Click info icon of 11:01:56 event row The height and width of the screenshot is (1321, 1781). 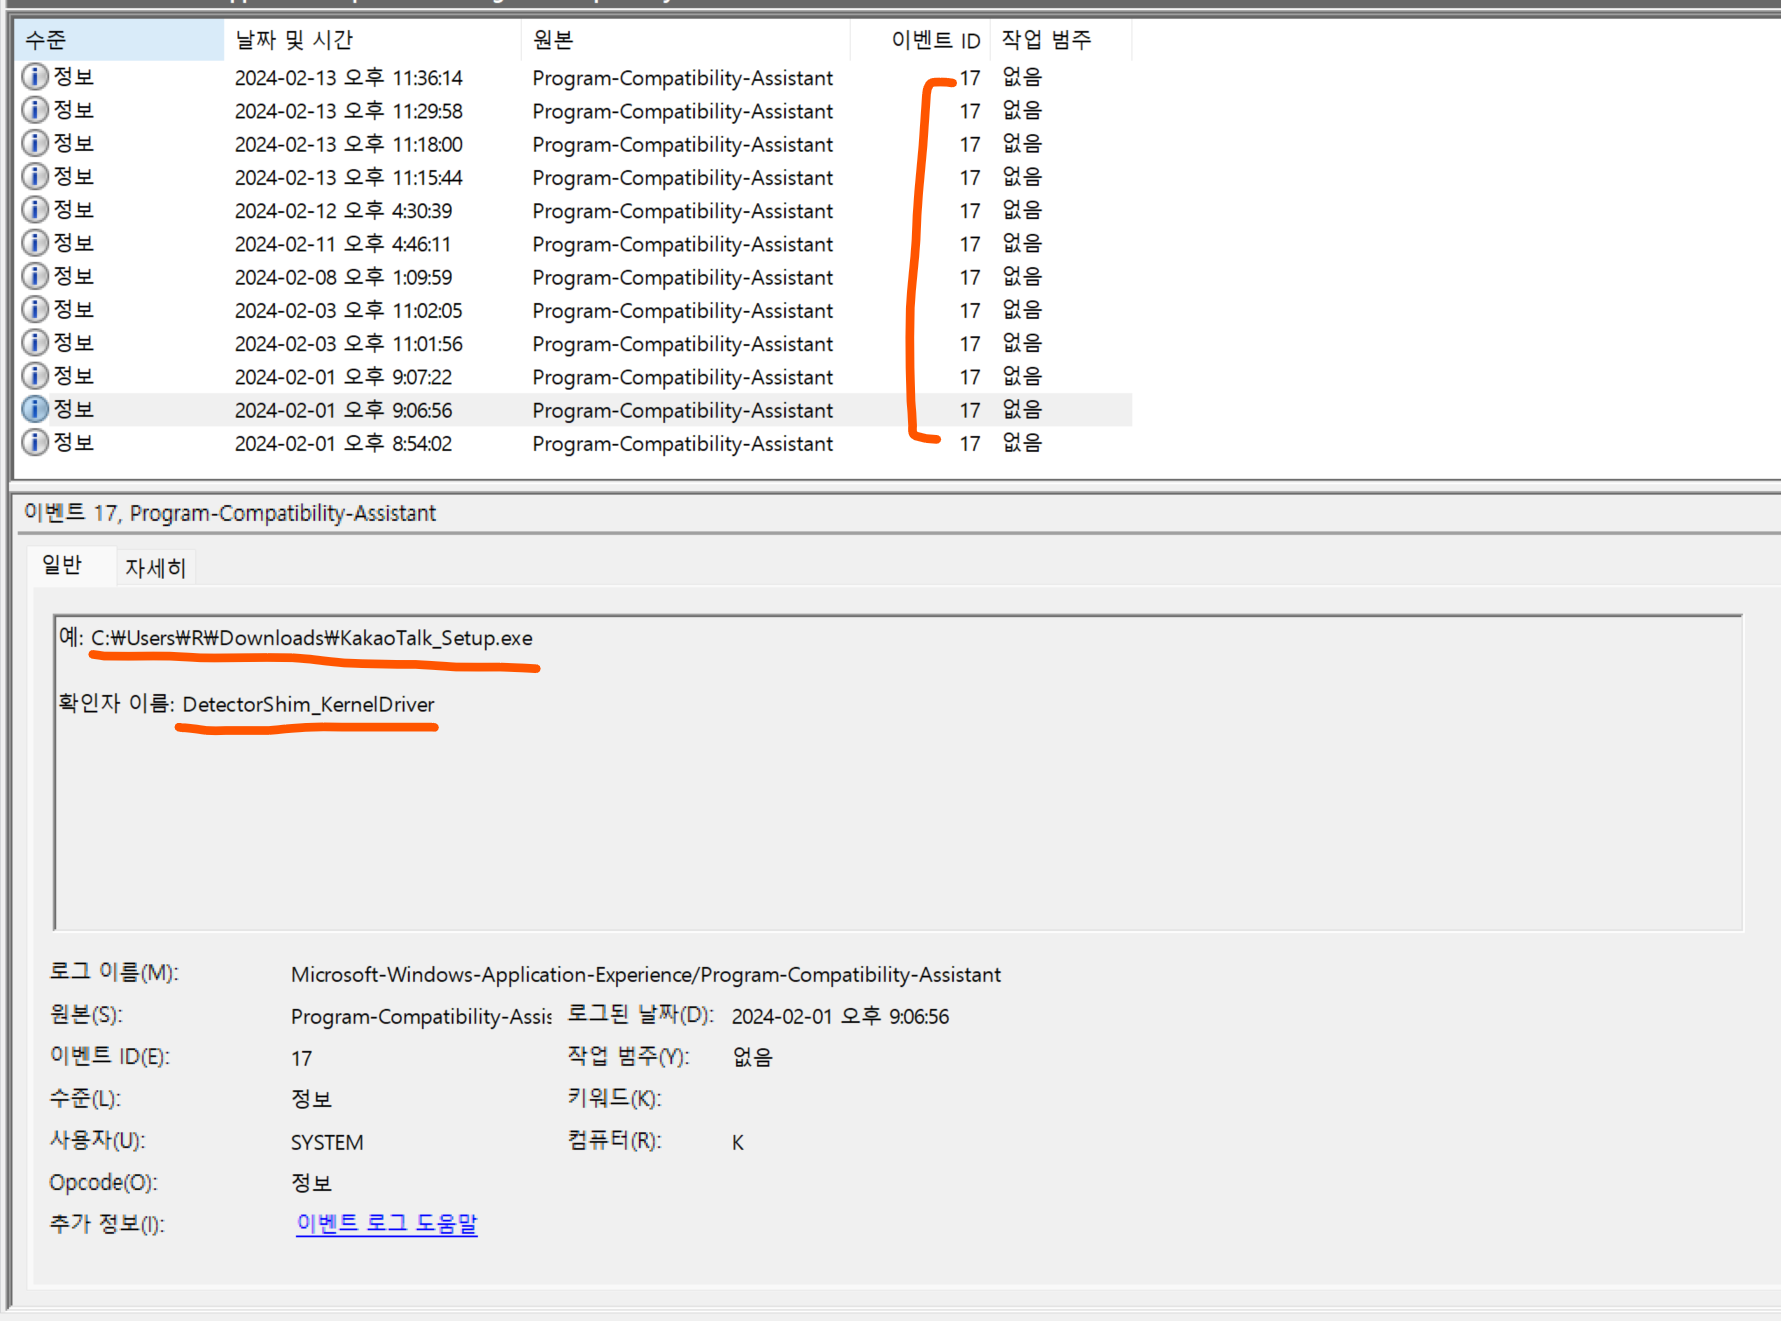[35, 343]
